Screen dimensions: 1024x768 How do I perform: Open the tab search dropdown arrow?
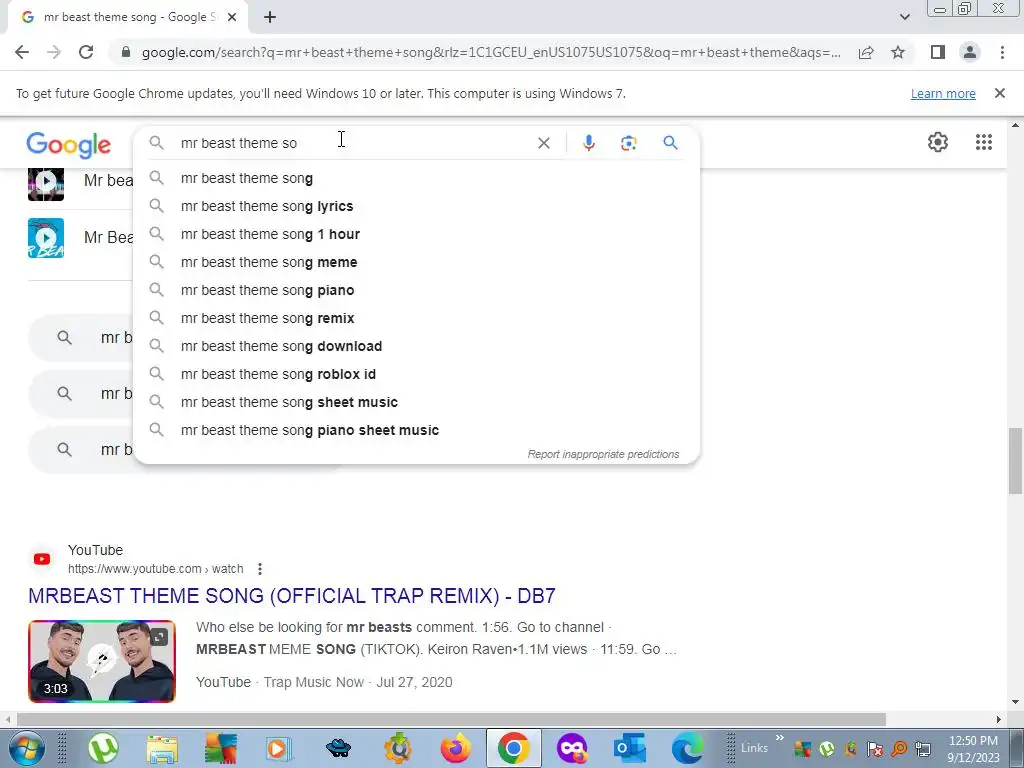coord(904,17)
